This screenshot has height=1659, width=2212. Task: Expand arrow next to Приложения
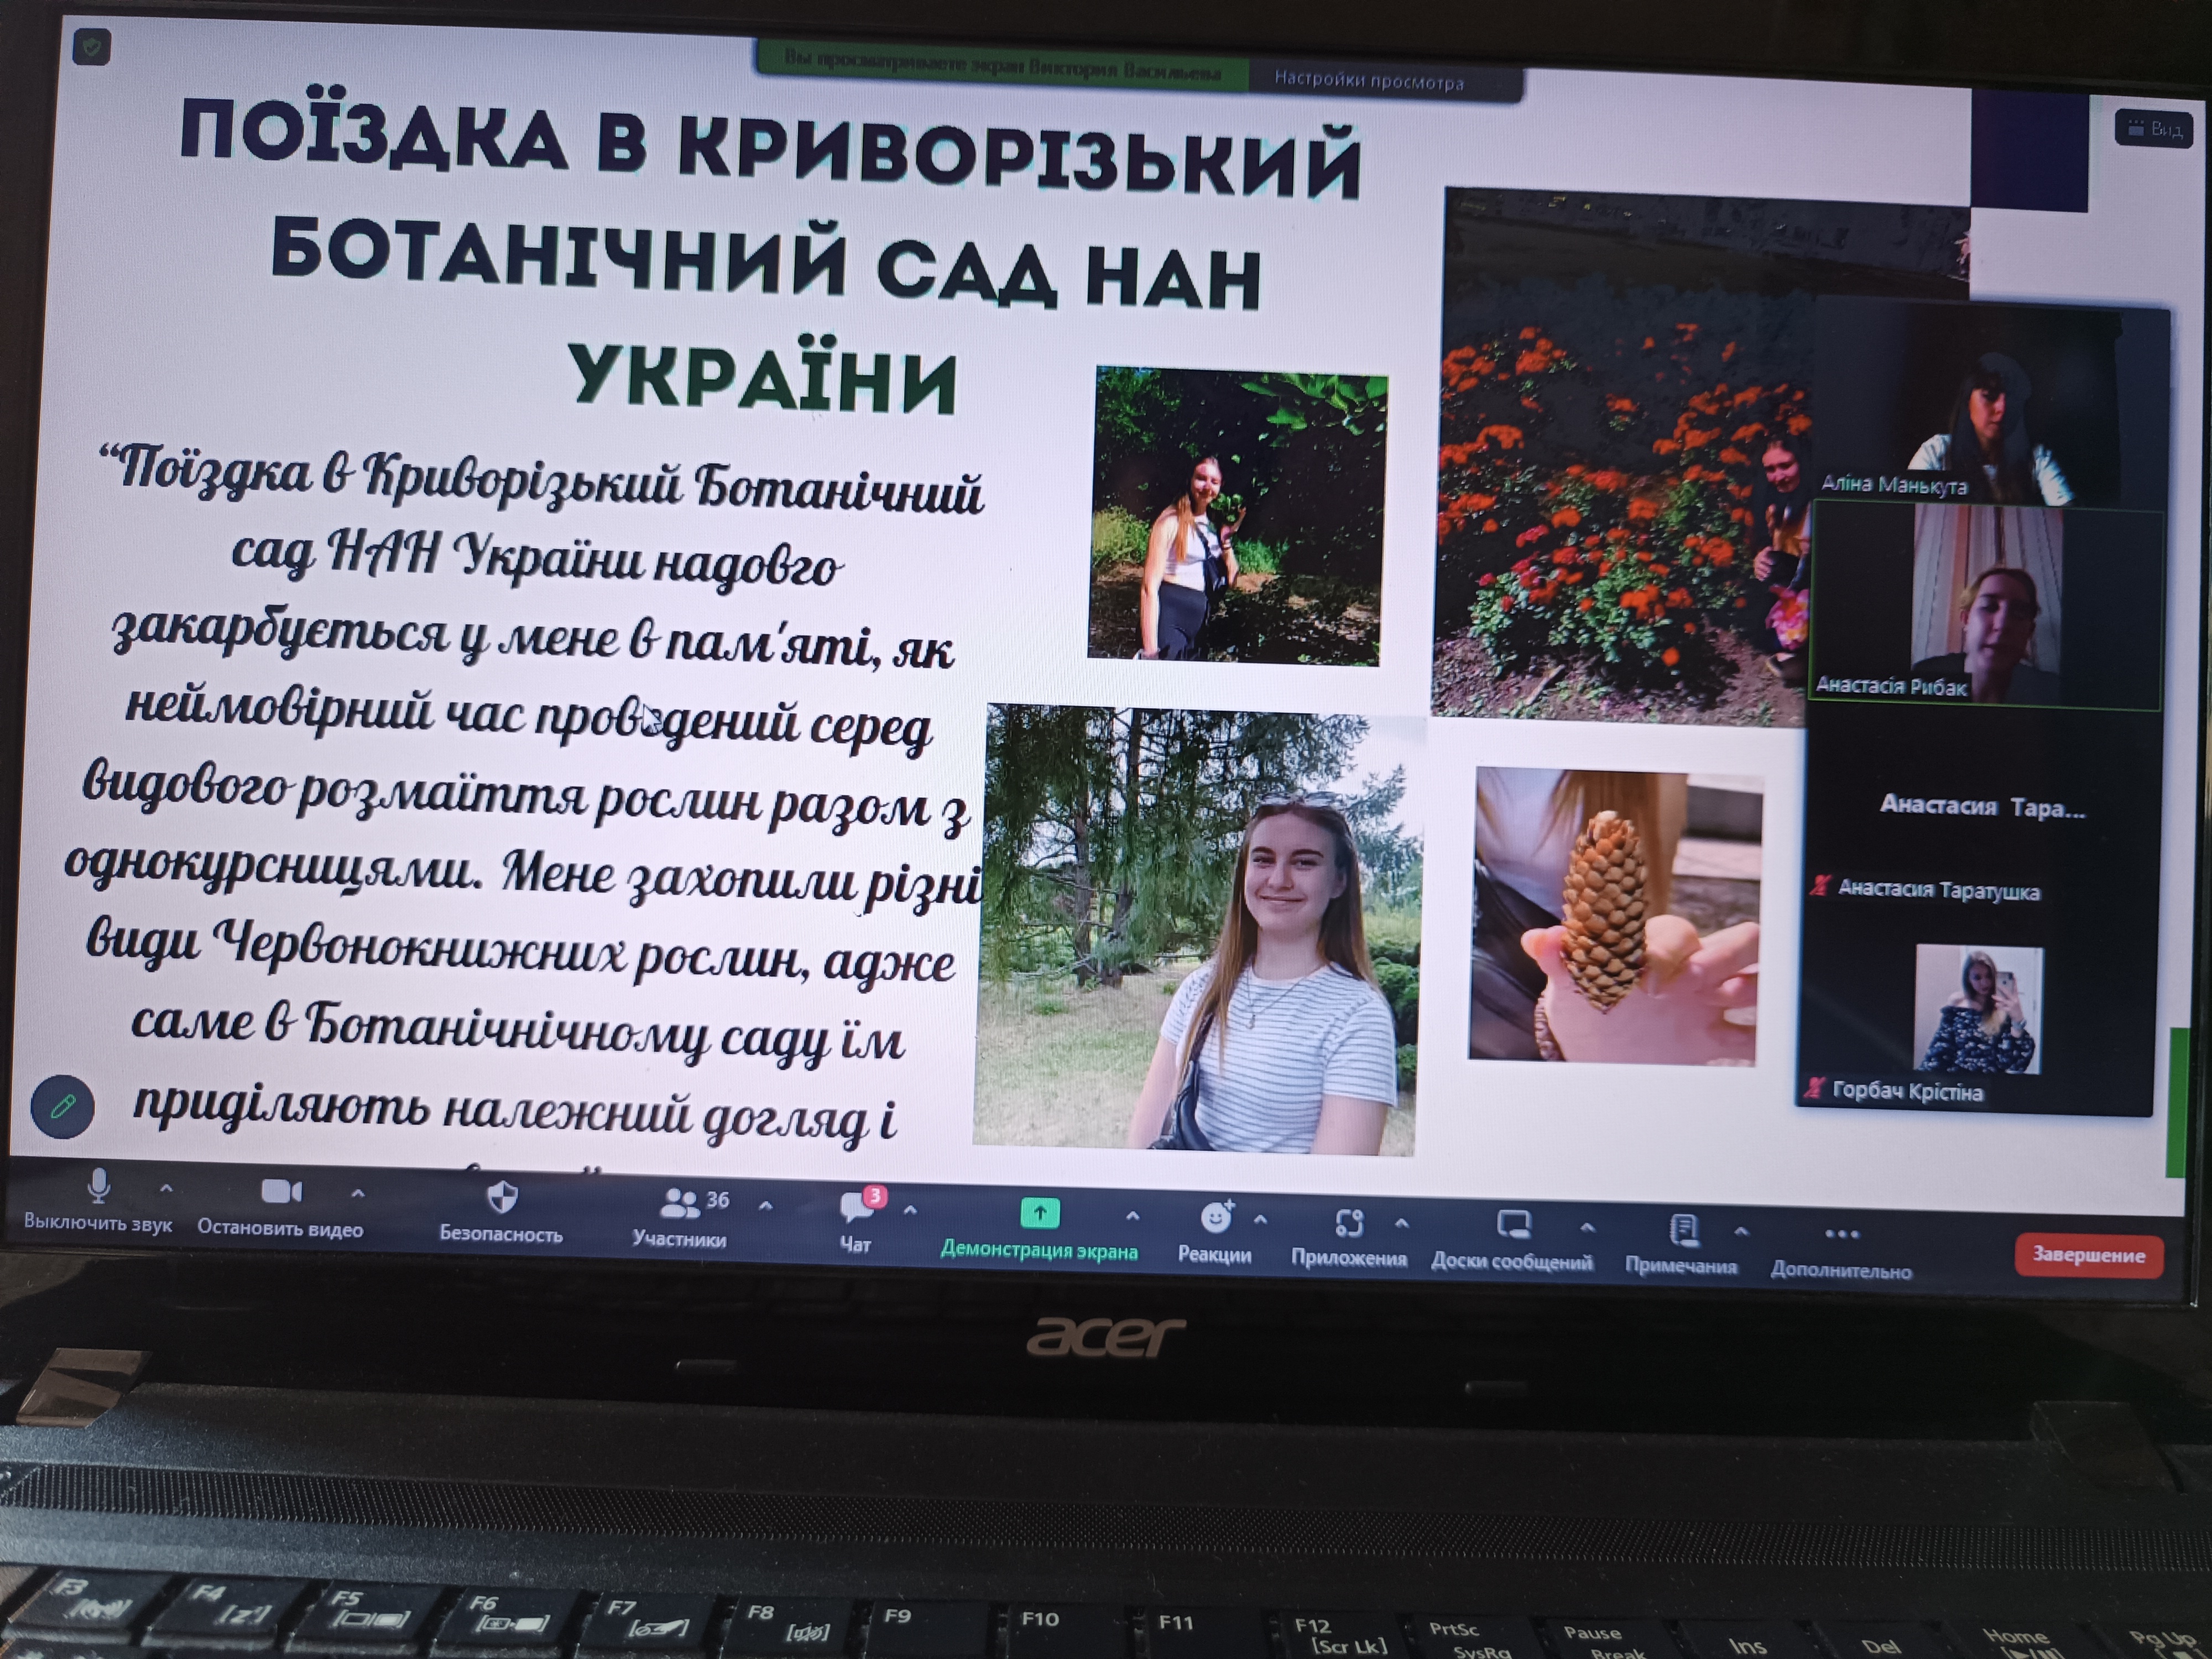pyautogui.click(x=1402, y=1223)
